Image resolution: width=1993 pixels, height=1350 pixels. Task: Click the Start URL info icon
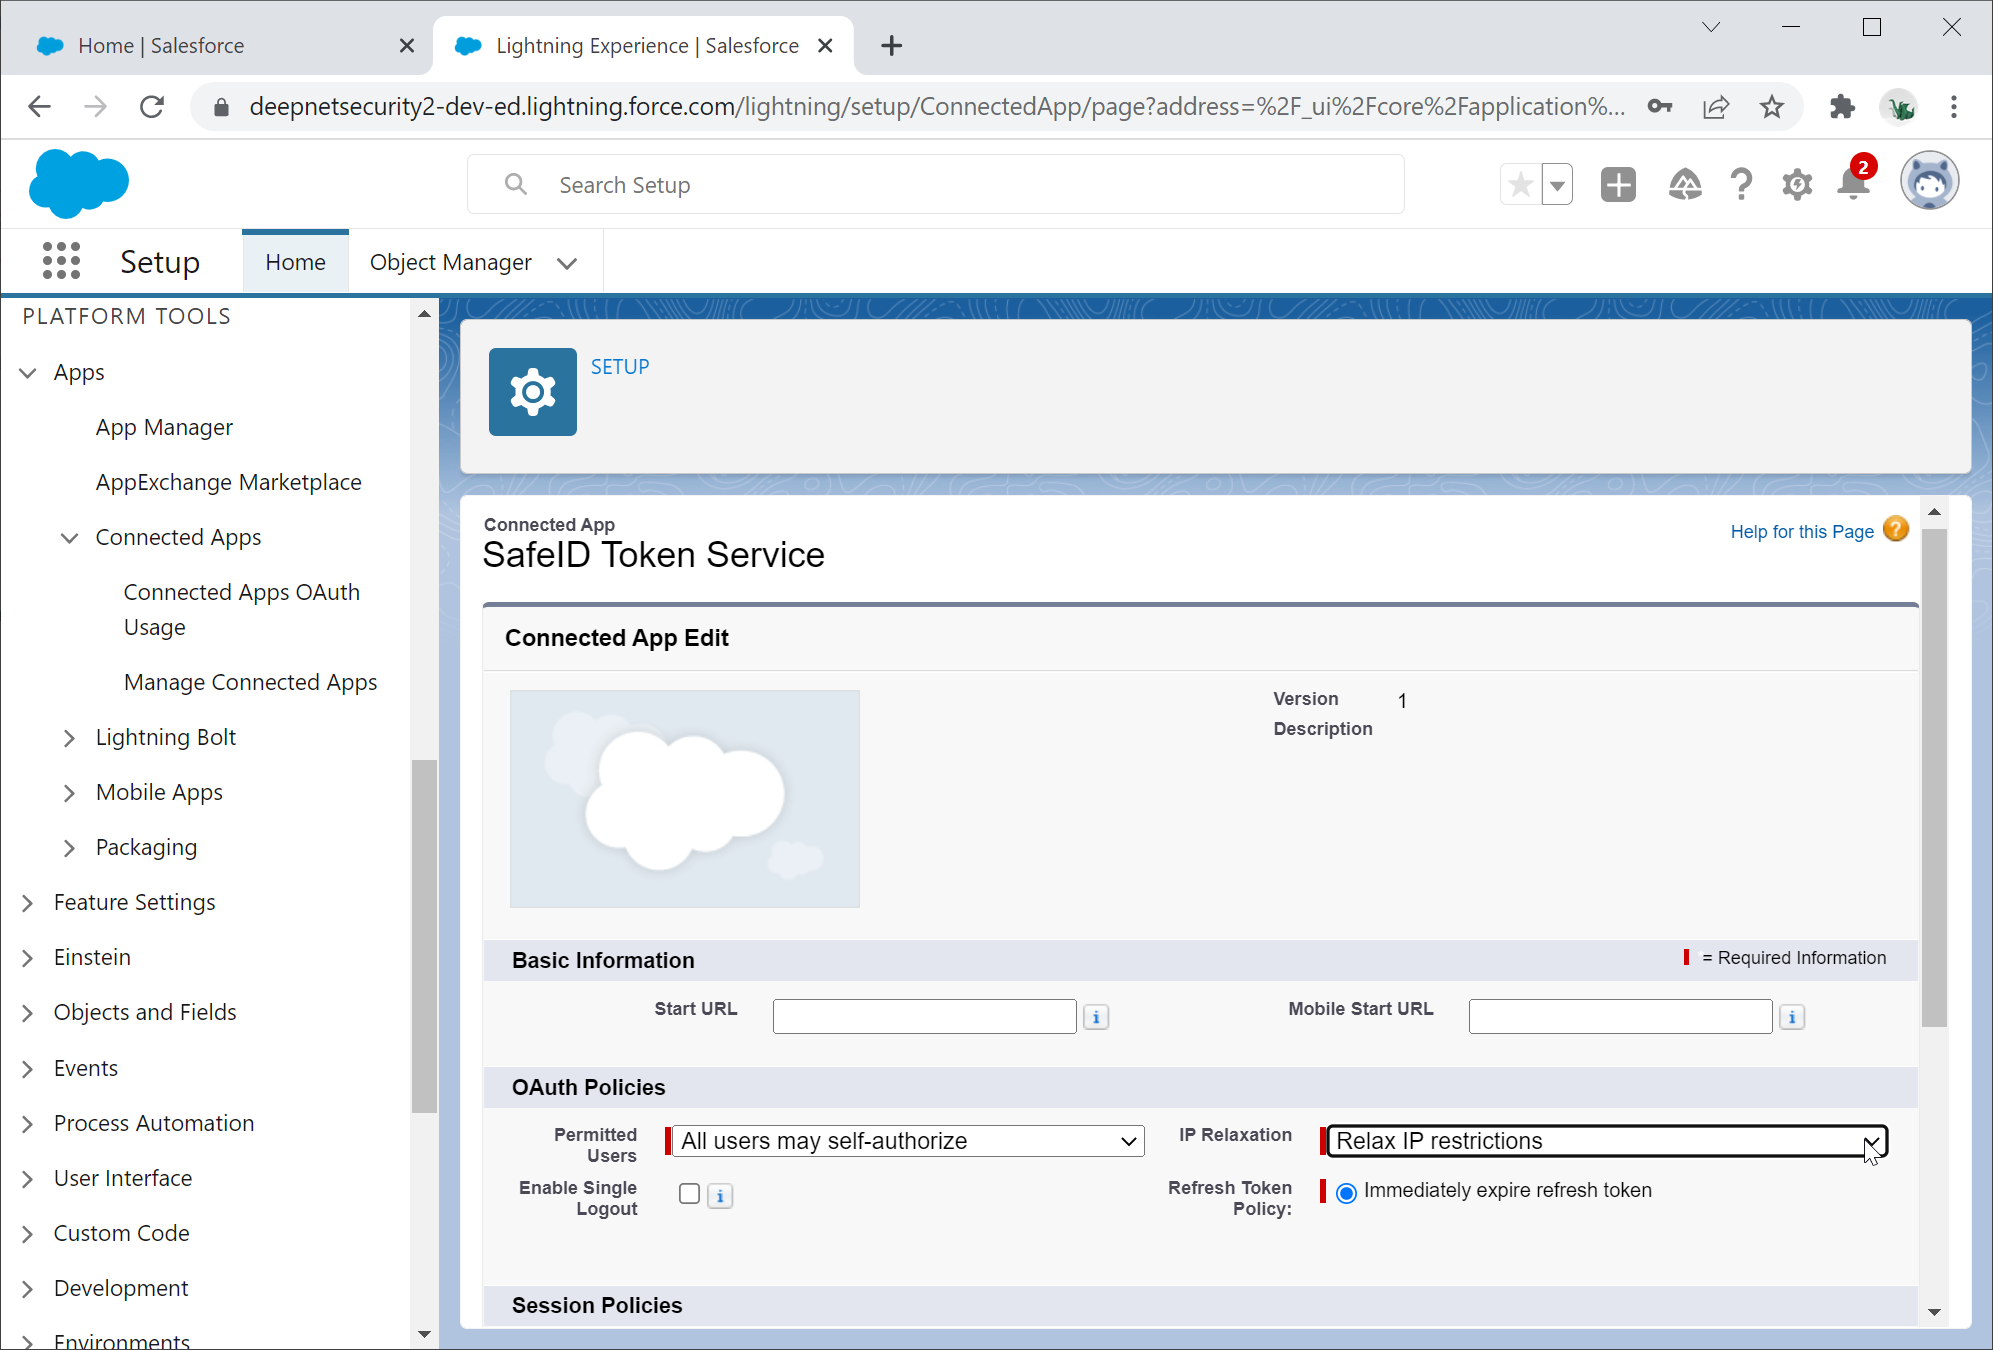1096,1017
